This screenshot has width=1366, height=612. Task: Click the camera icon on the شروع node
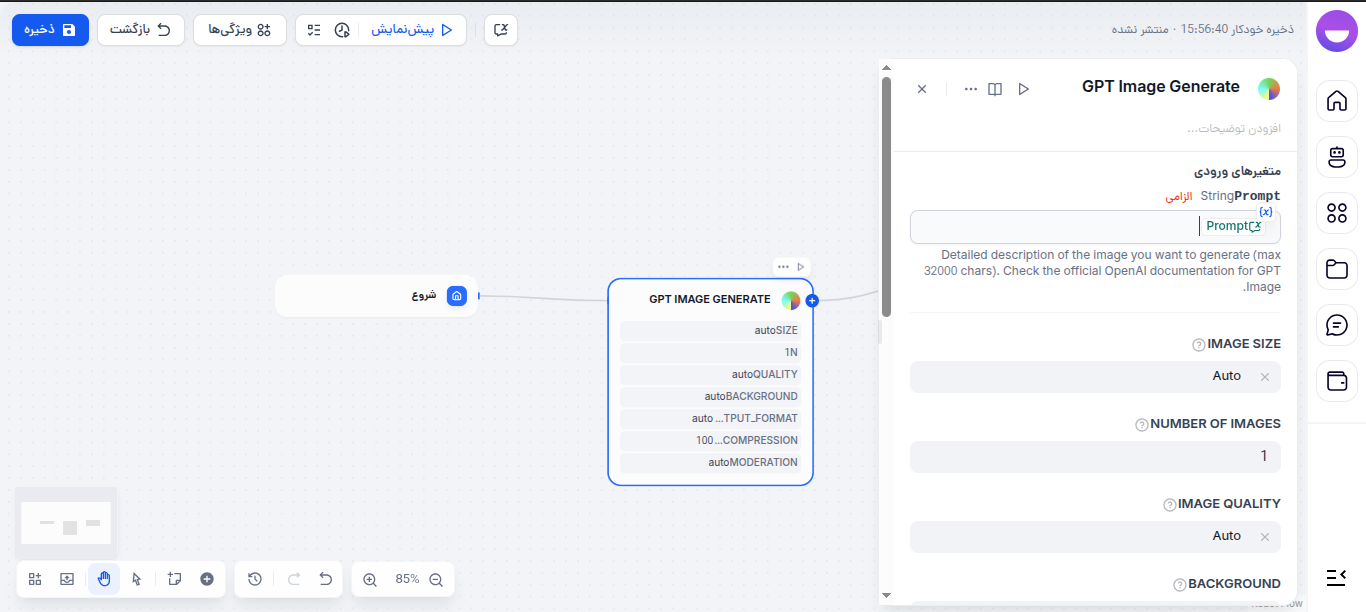(x=457, y=295)
